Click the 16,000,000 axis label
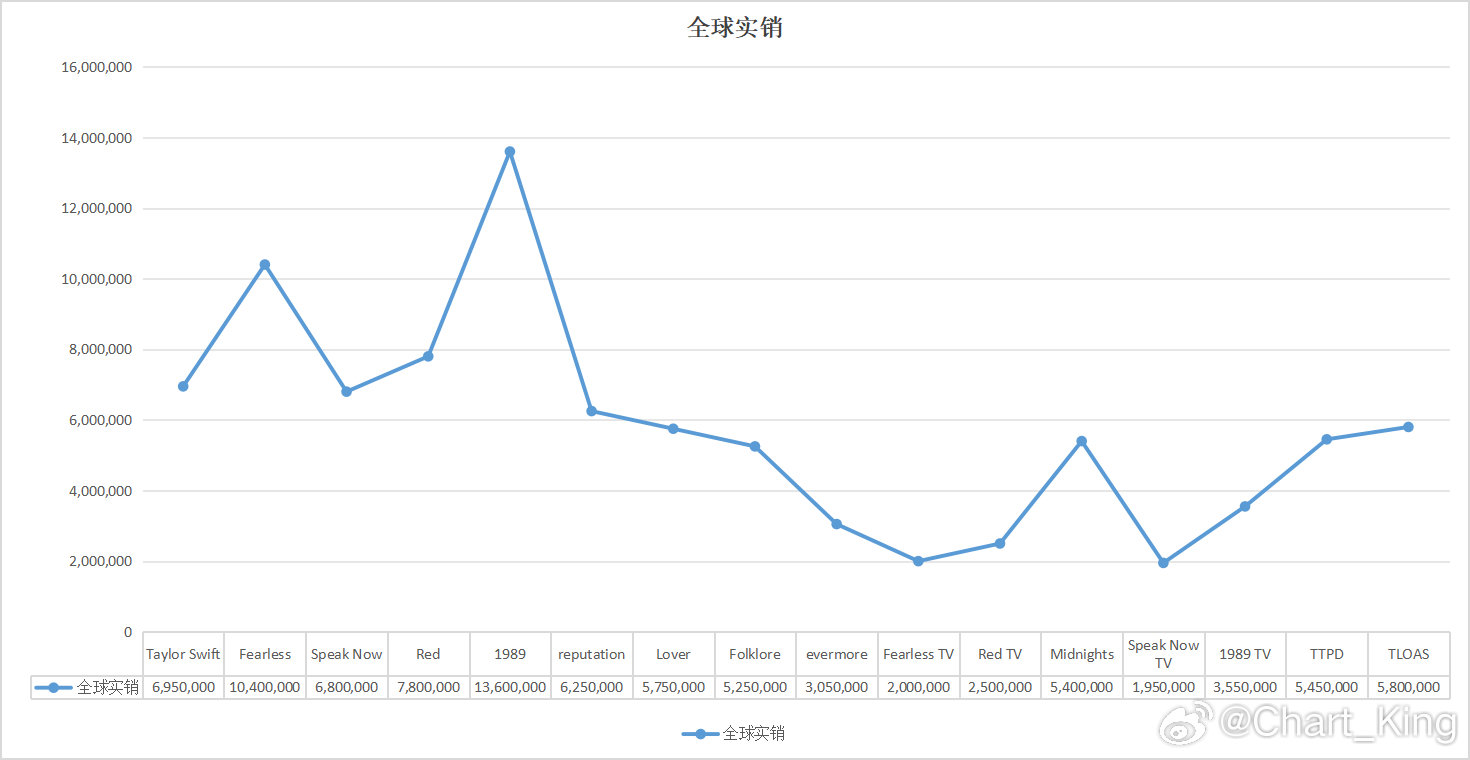Screen dimensions: 1470x760 pos(96,67)
